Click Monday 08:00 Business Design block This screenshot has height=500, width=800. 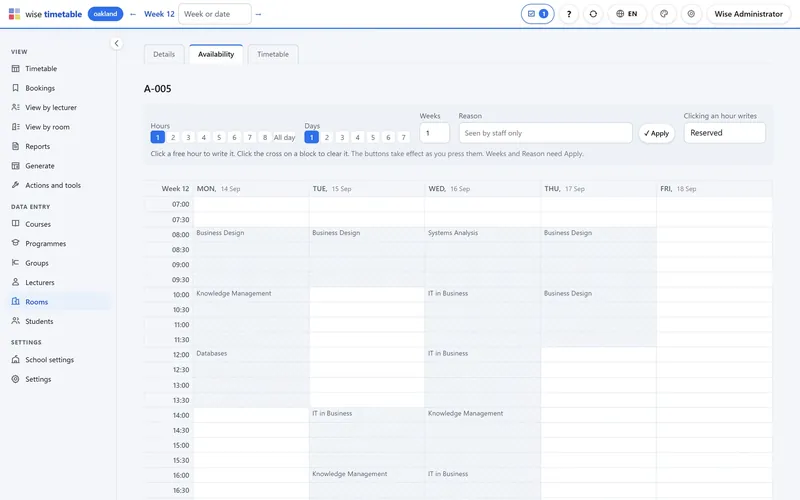pos(252,257)
